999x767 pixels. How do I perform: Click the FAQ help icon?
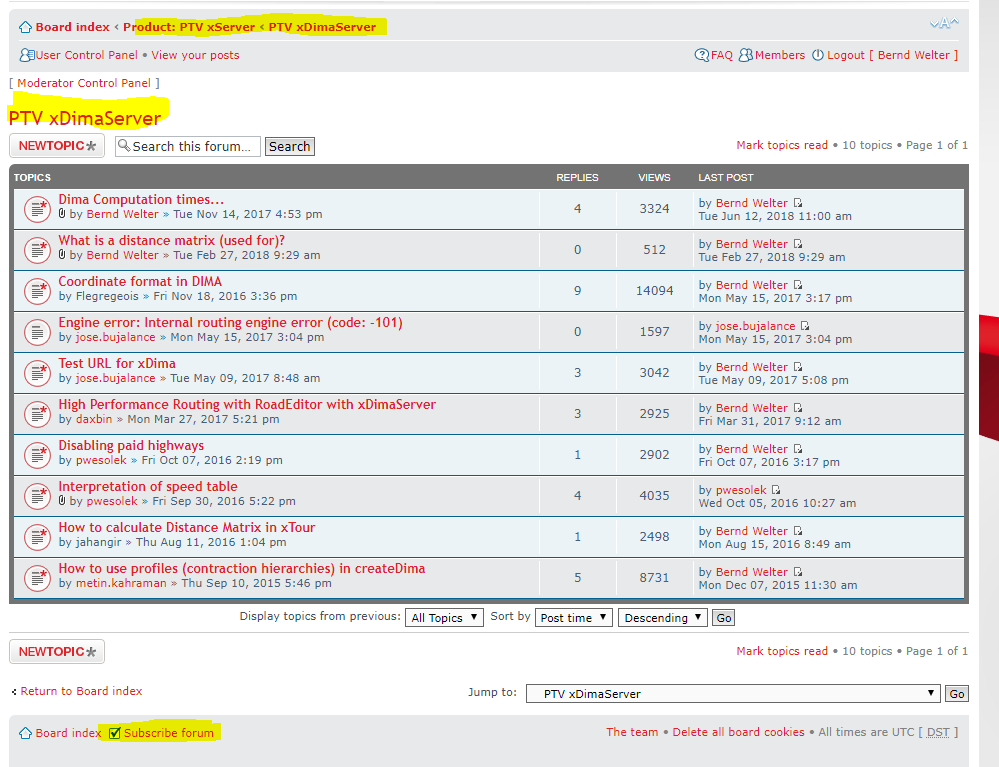702,55
